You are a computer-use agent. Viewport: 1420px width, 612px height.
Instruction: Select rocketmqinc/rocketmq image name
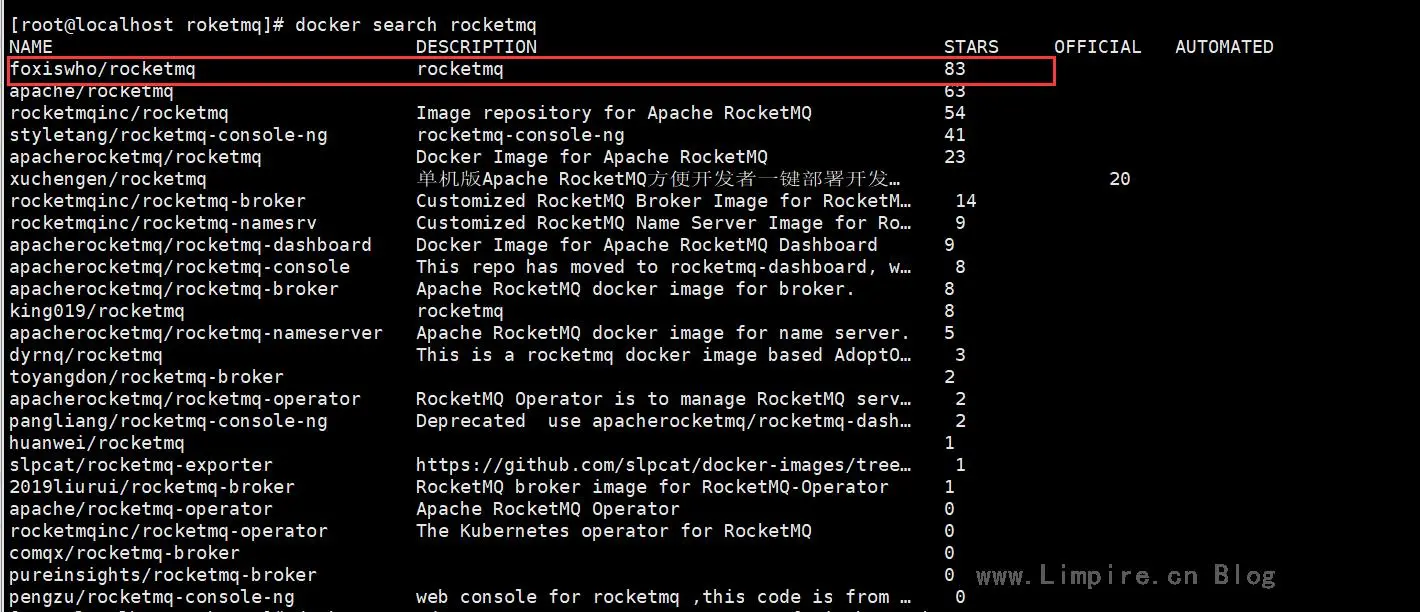pyautogui.click(x=119, y=113)
